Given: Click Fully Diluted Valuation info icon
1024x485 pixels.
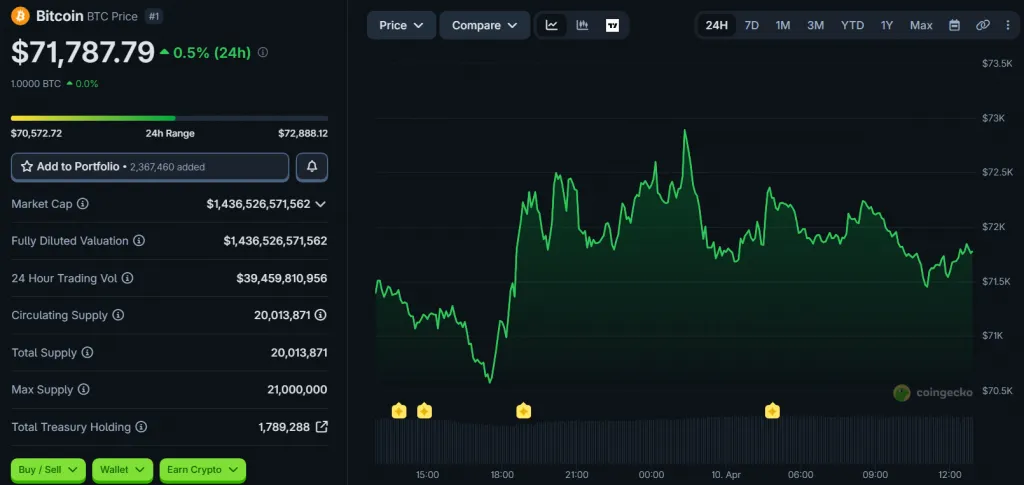Looking at the screenshot, I should coord(139,241).
